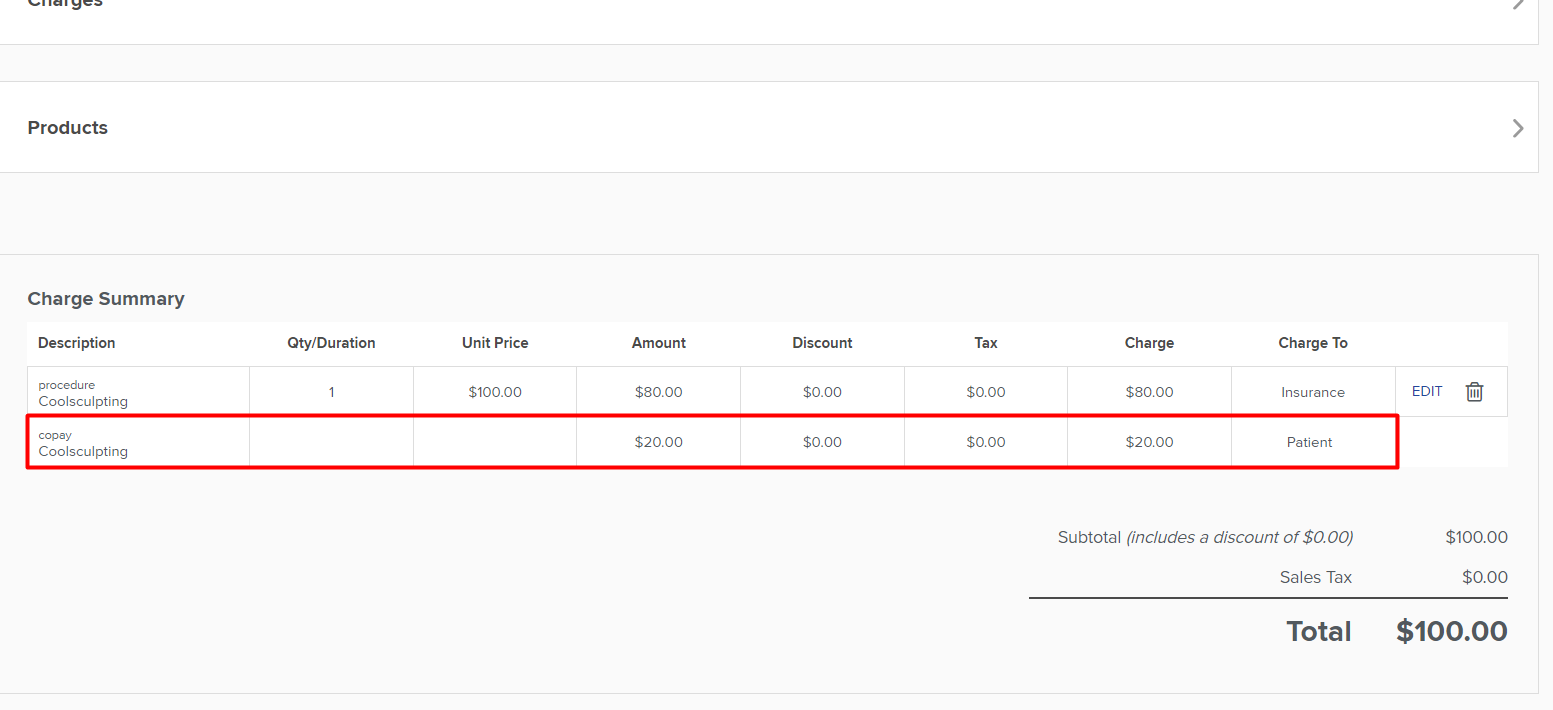Click the Tax column header
Screen dimensions: 1553x710
pos(986,343)
